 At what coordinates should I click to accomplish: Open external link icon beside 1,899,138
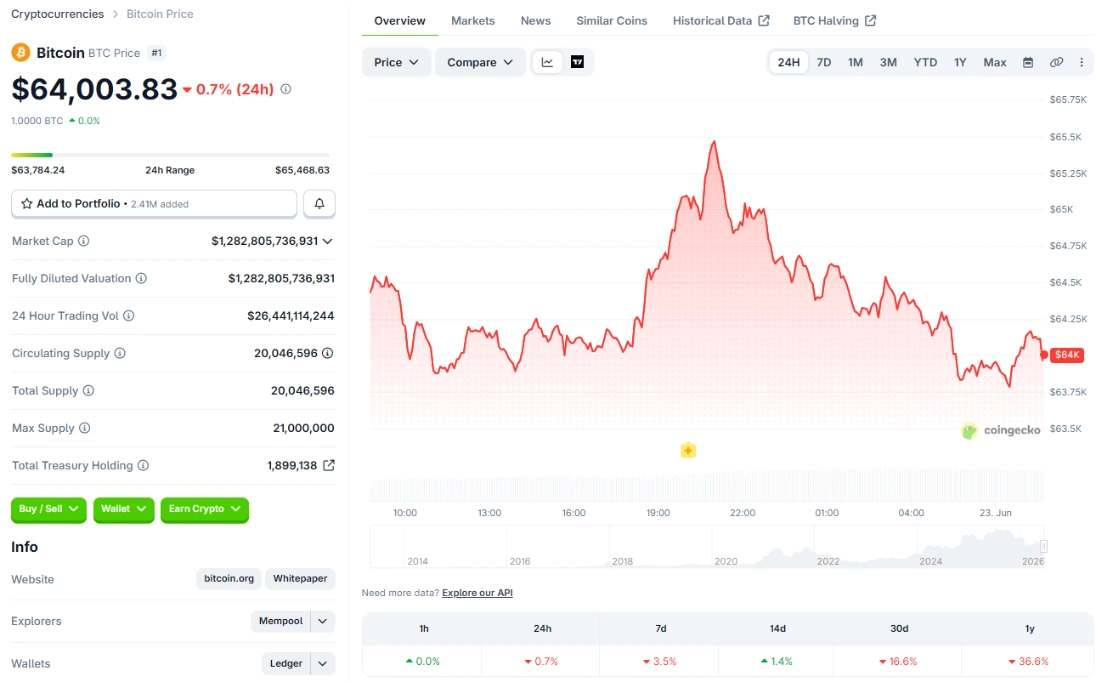[329, 465]
